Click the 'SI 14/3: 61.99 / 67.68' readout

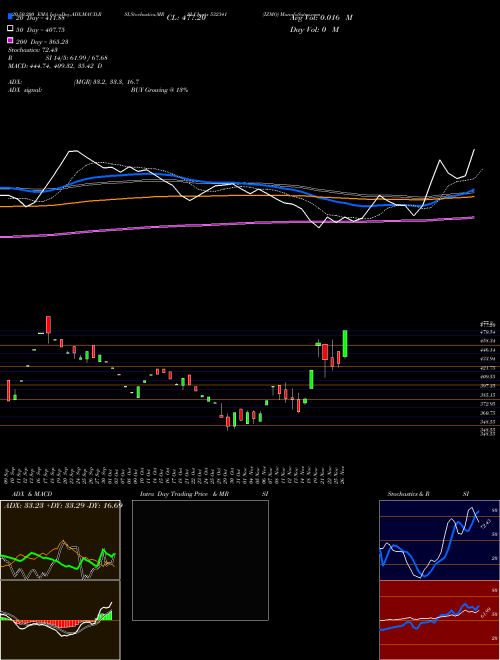point(77,58)
